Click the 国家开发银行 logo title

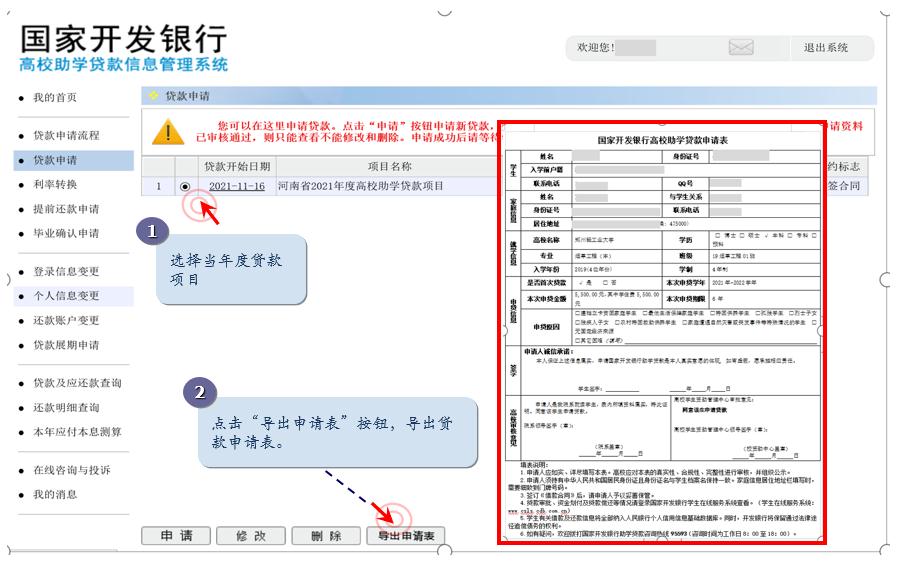tap(124, 38)
